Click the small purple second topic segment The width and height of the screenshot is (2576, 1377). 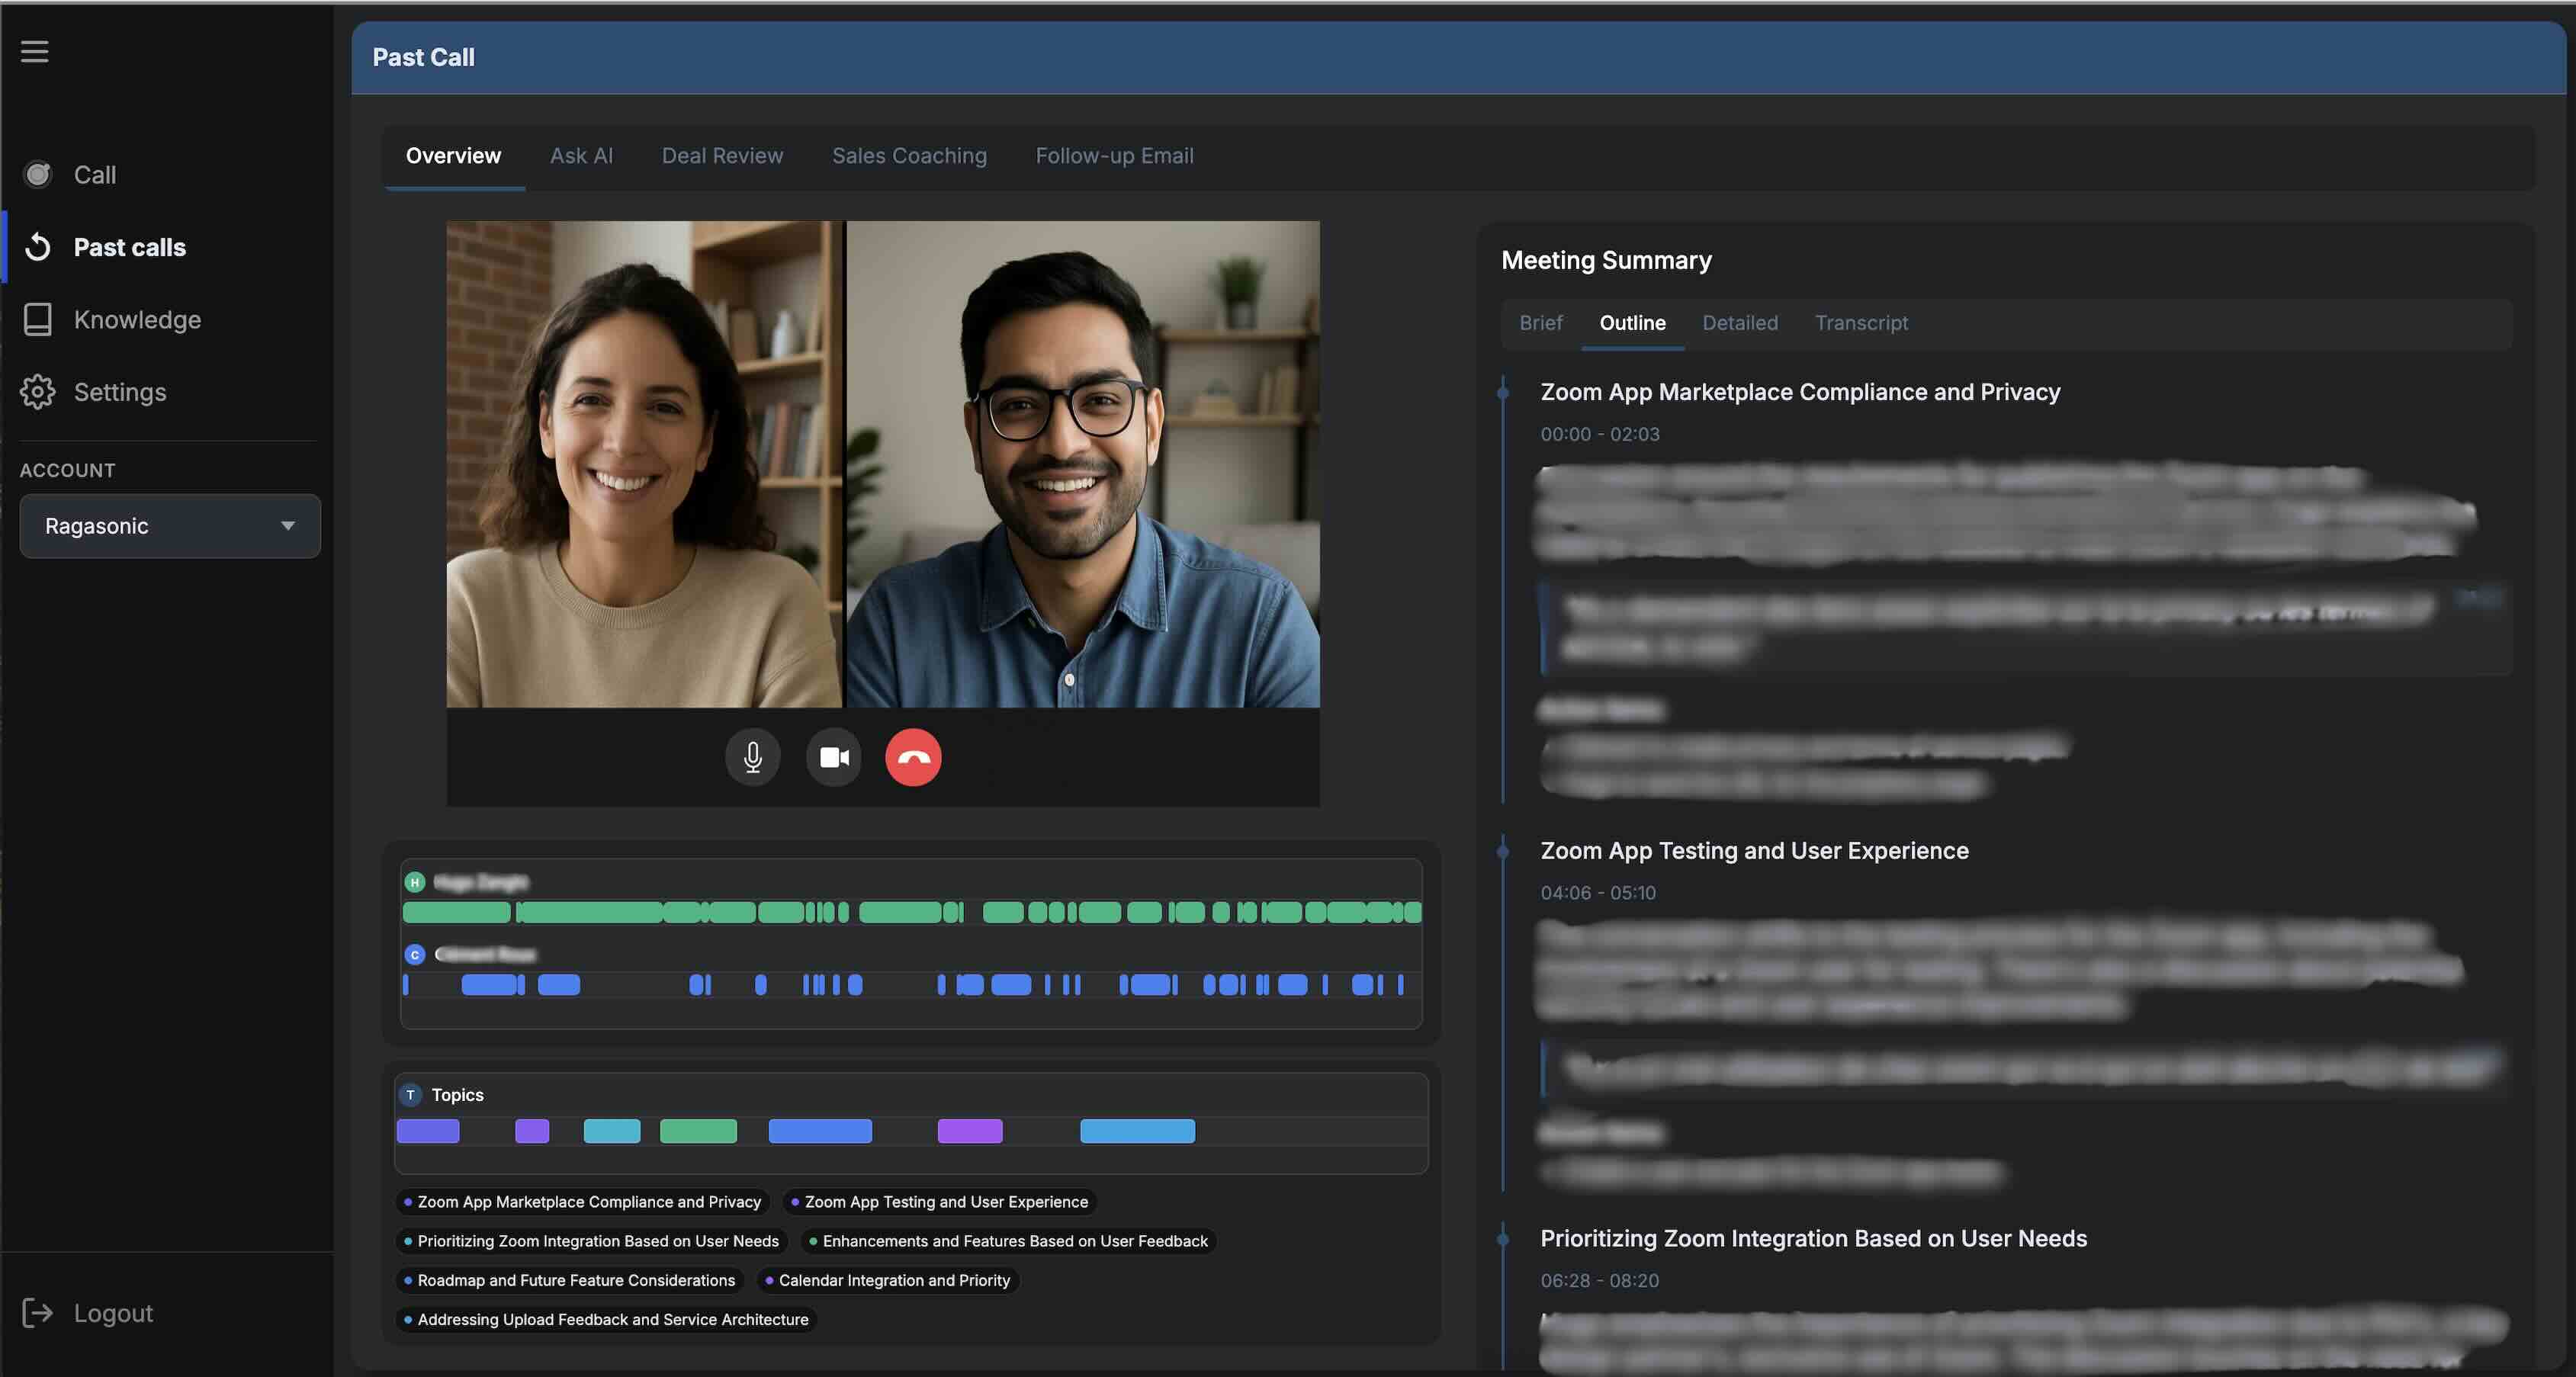(x=532, y=1131)
